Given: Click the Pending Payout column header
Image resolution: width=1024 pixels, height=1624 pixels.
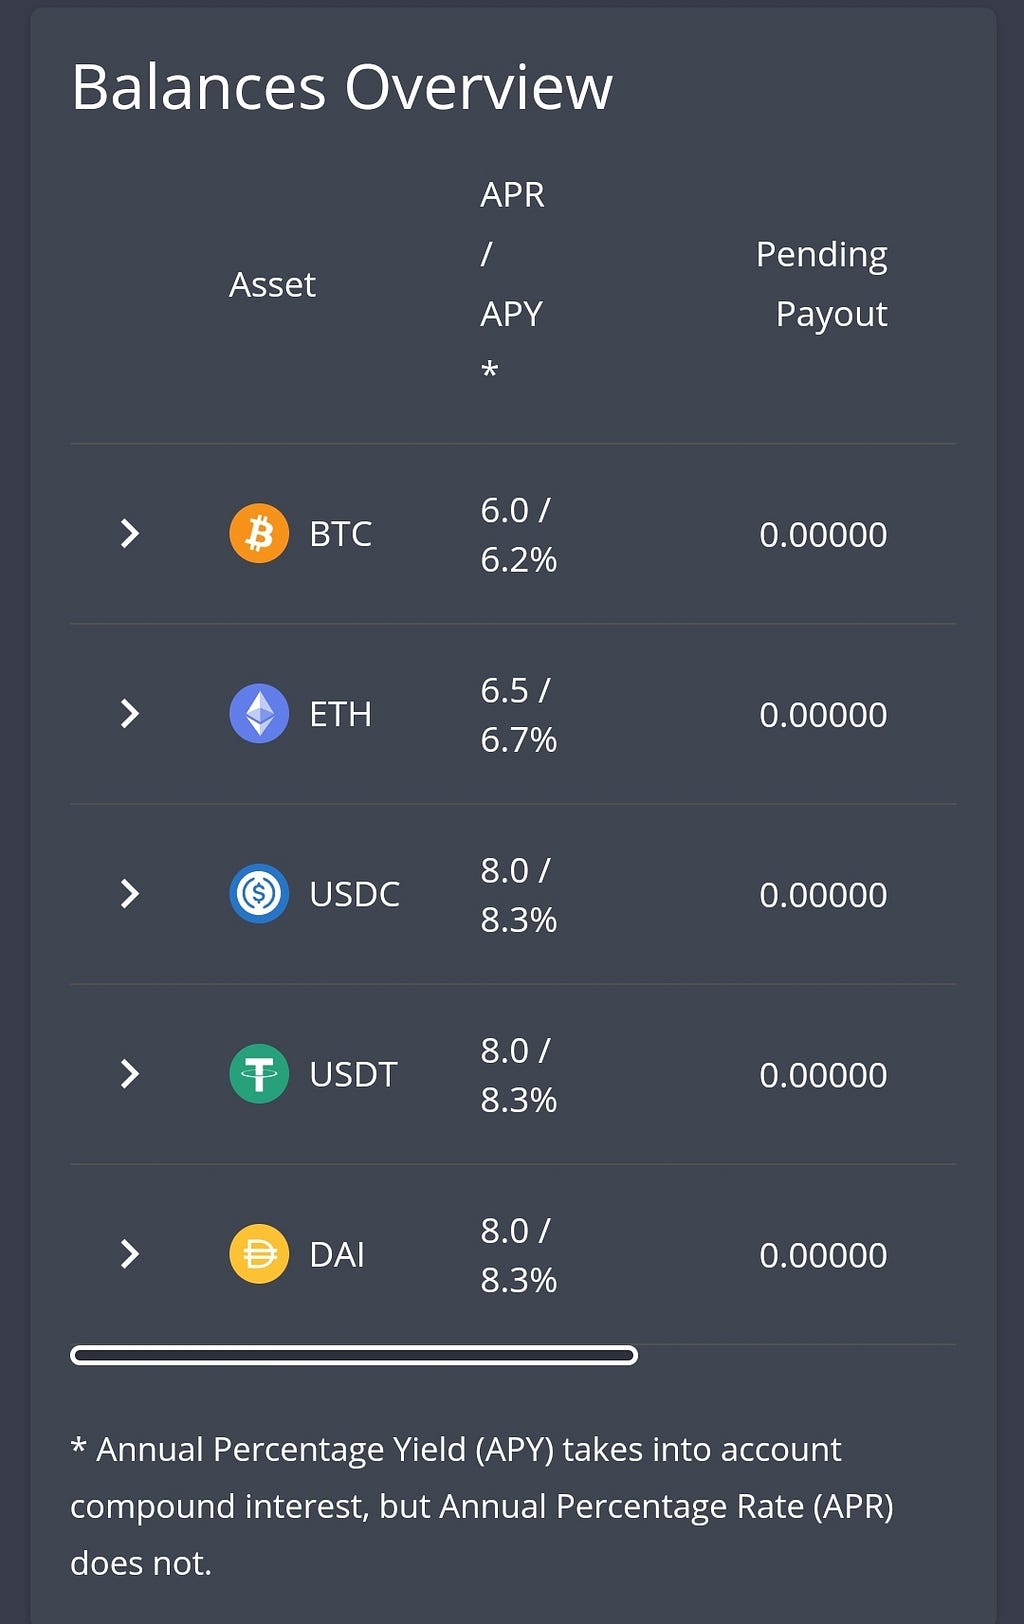Looking at the screenshot, I should click(x=822, y=284).
